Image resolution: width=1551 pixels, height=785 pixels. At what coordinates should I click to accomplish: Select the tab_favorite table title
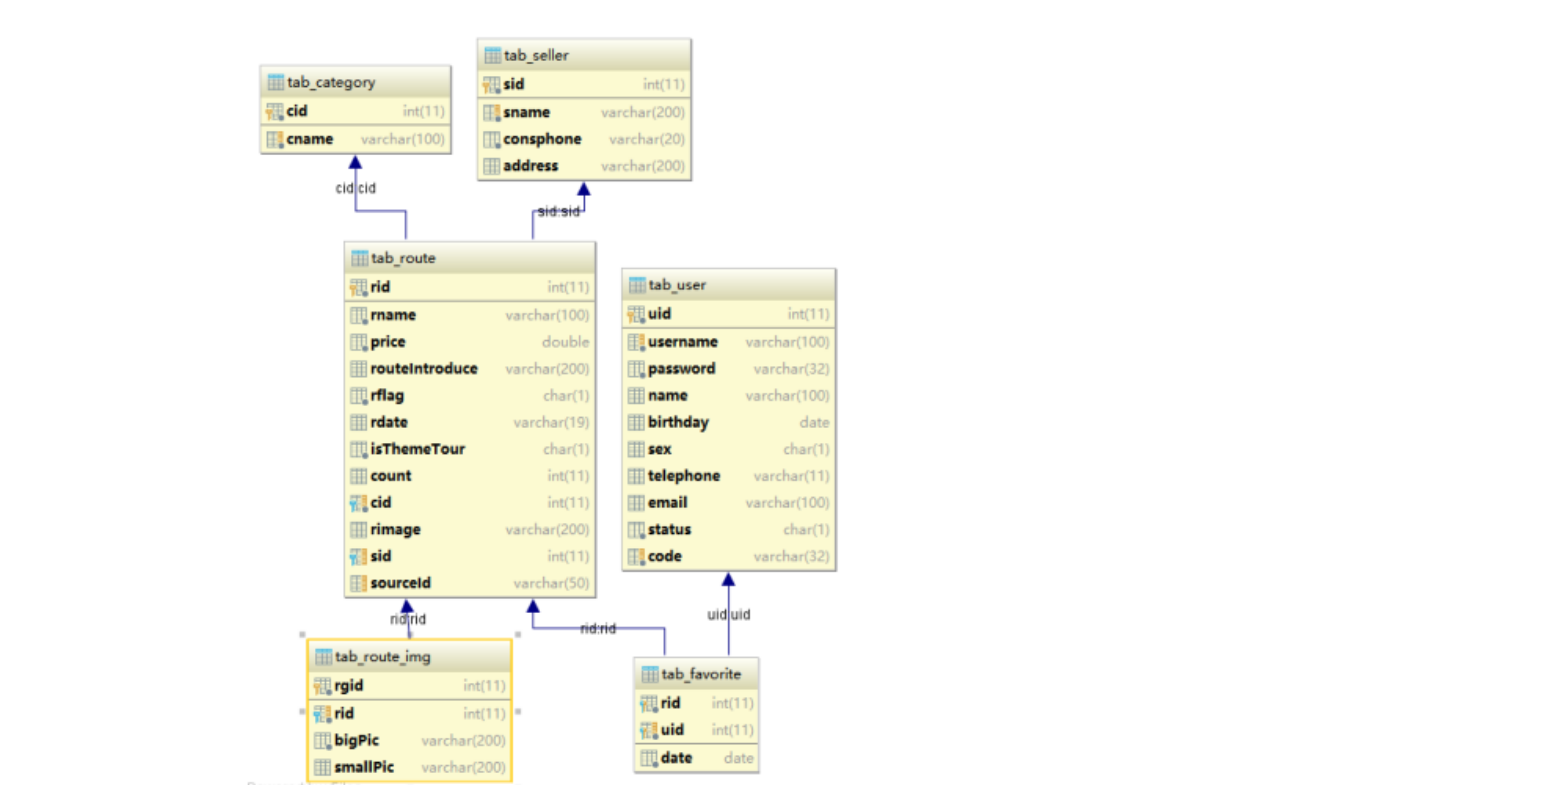click(701, 674)
